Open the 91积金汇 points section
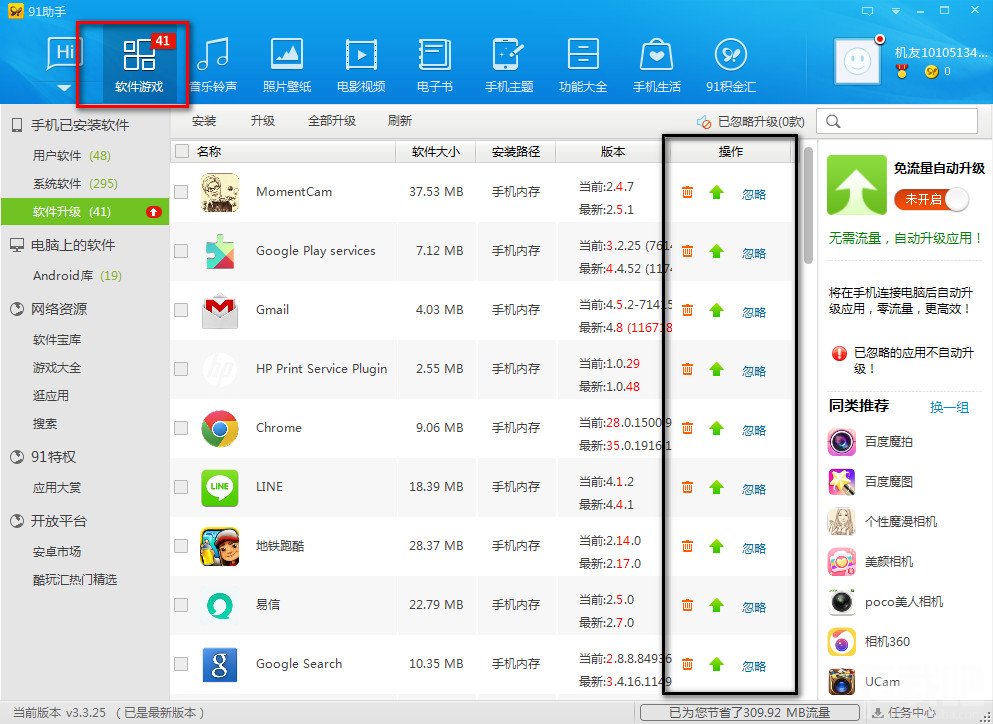 [731, 65]
